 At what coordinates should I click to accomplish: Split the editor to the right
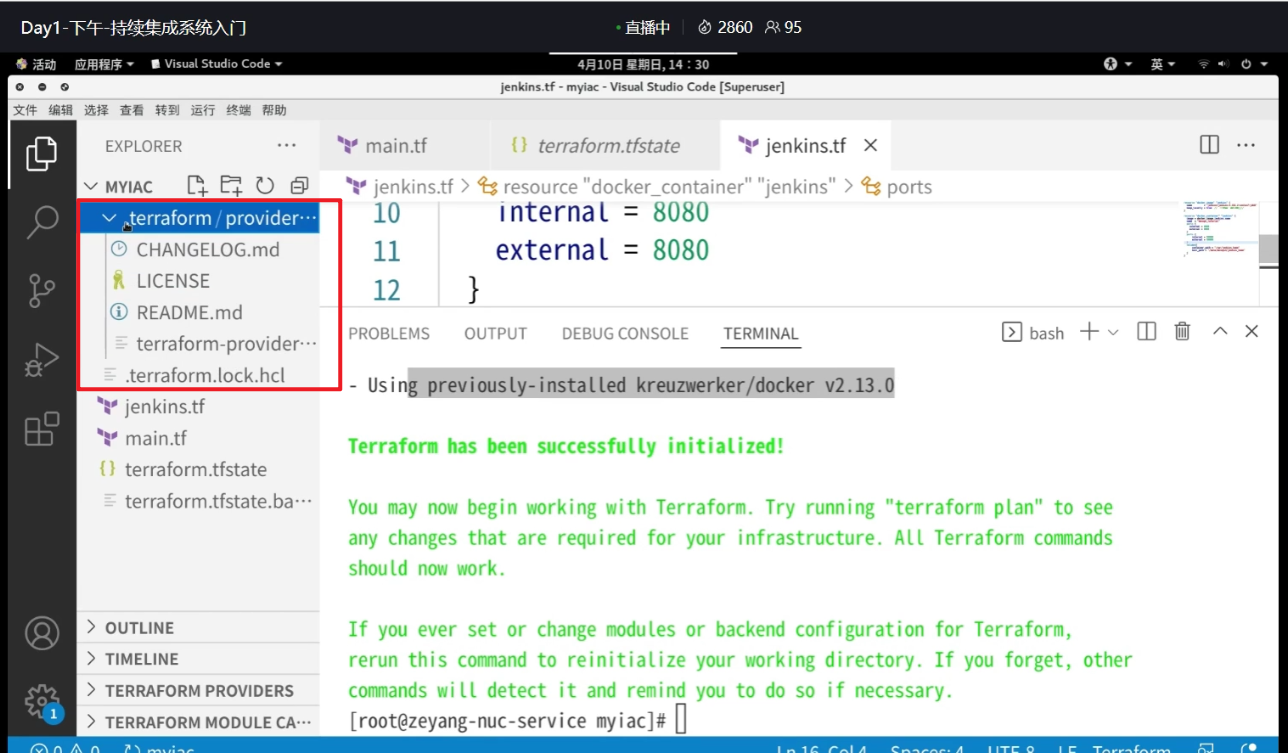[1209, 145]
